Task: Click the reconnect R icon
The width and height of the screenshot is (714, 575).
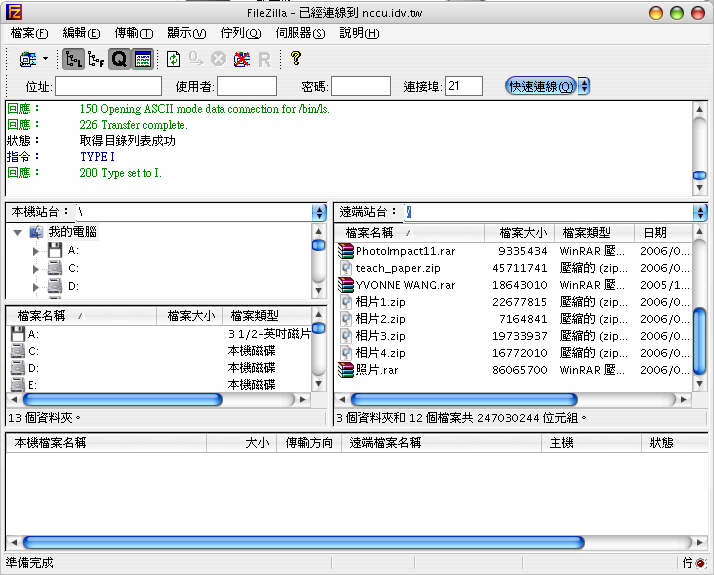Action: point(264,60)
